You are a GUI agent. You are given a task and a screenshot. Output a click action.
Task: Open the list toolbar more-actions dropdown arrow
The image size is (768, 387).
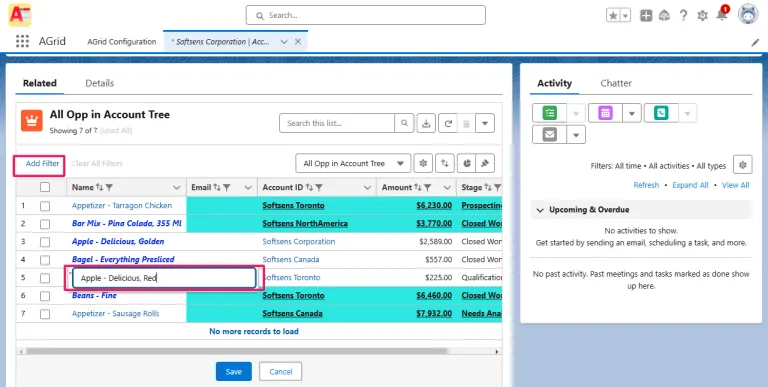485,123
